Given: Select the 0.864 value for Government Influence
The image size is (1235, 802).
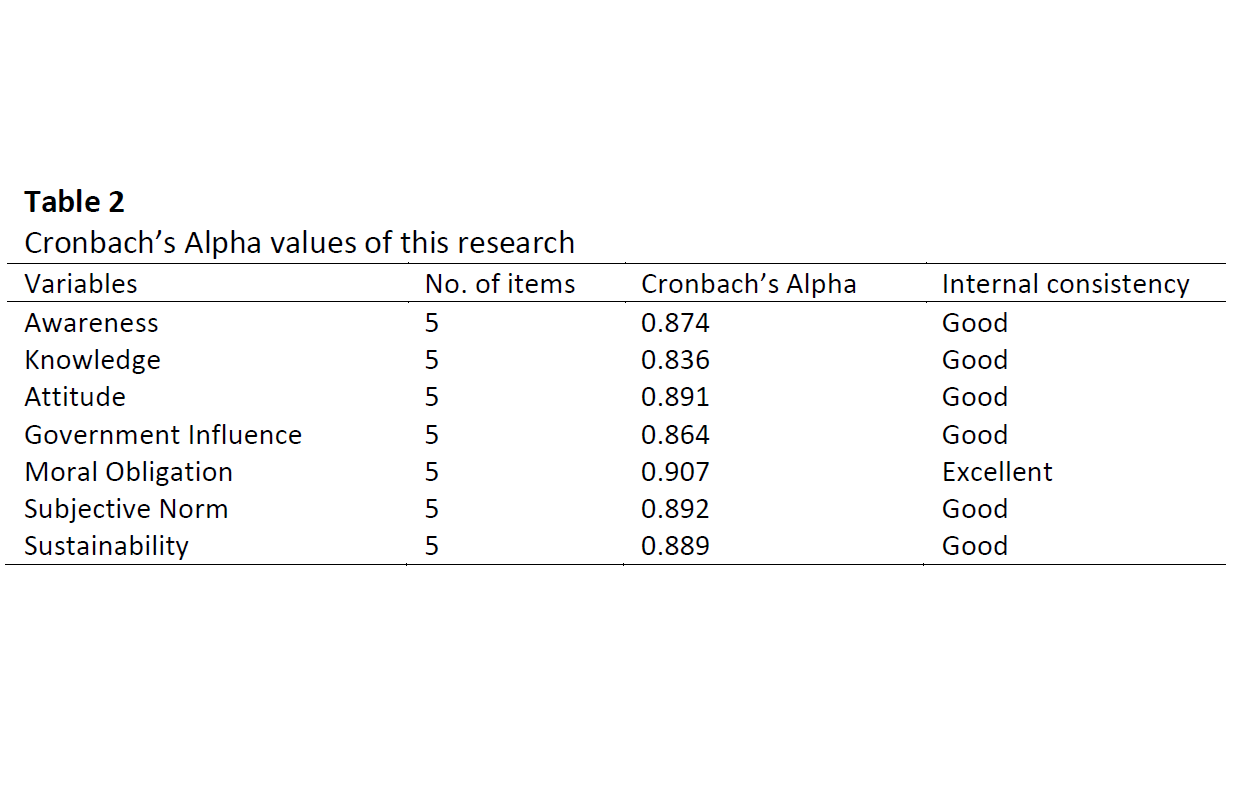Looking at the screenshot, I should point(675,435).
